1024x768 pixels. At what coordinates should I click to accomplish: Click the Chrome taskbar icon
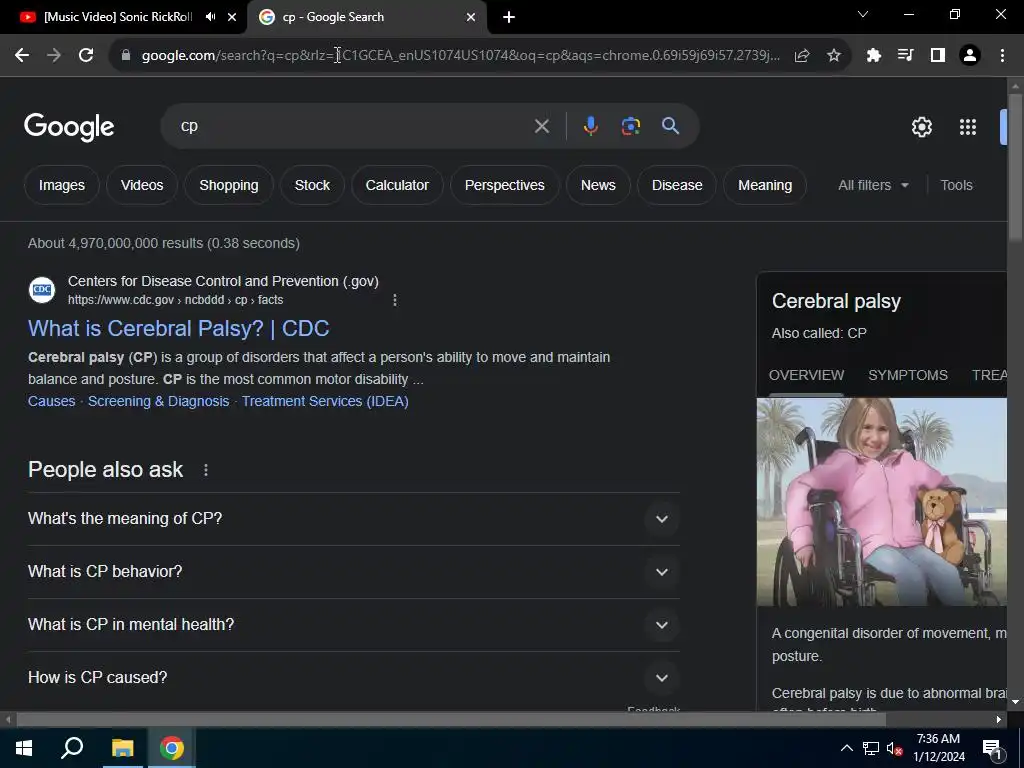point(172,748)
